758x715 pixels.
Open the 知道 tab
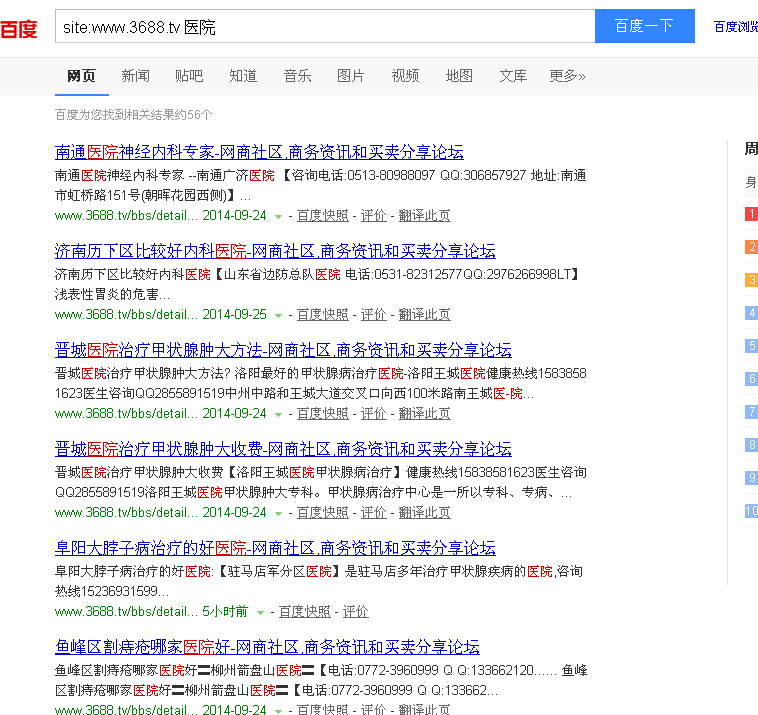243,76
